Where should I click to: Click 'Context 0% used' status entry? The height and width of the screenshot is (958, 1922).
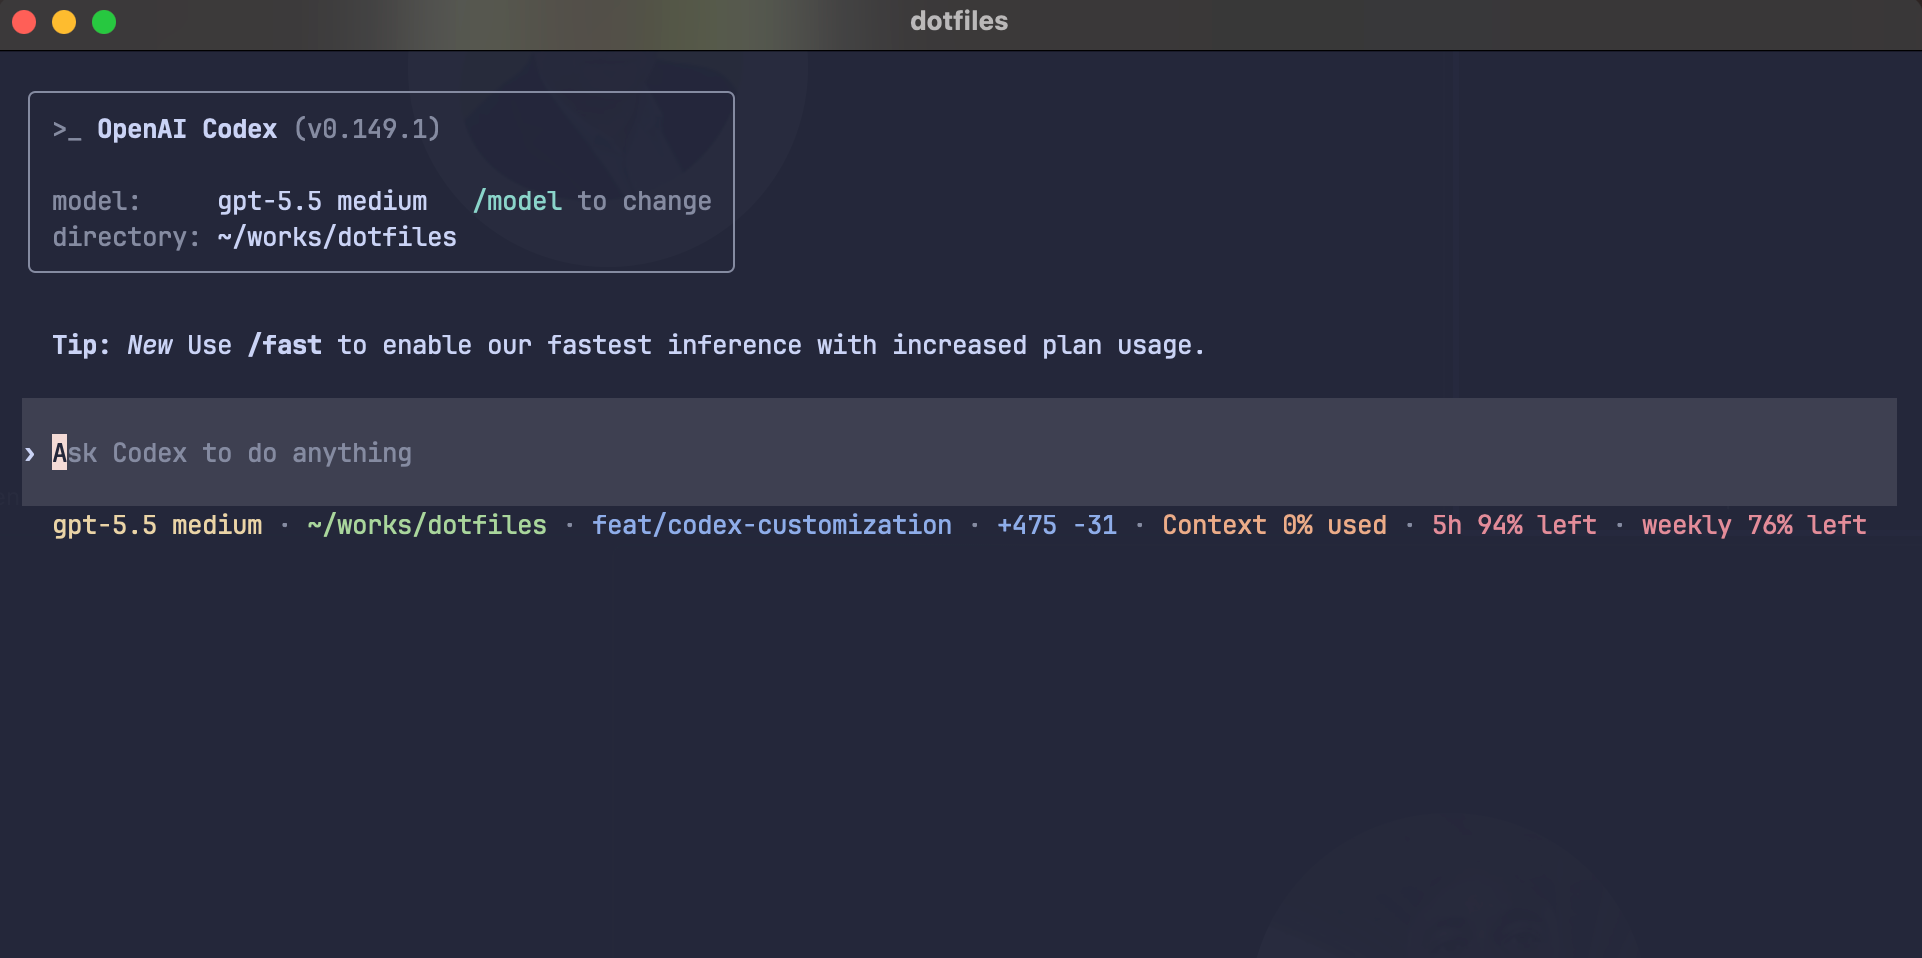click(x=1275, y=525)
